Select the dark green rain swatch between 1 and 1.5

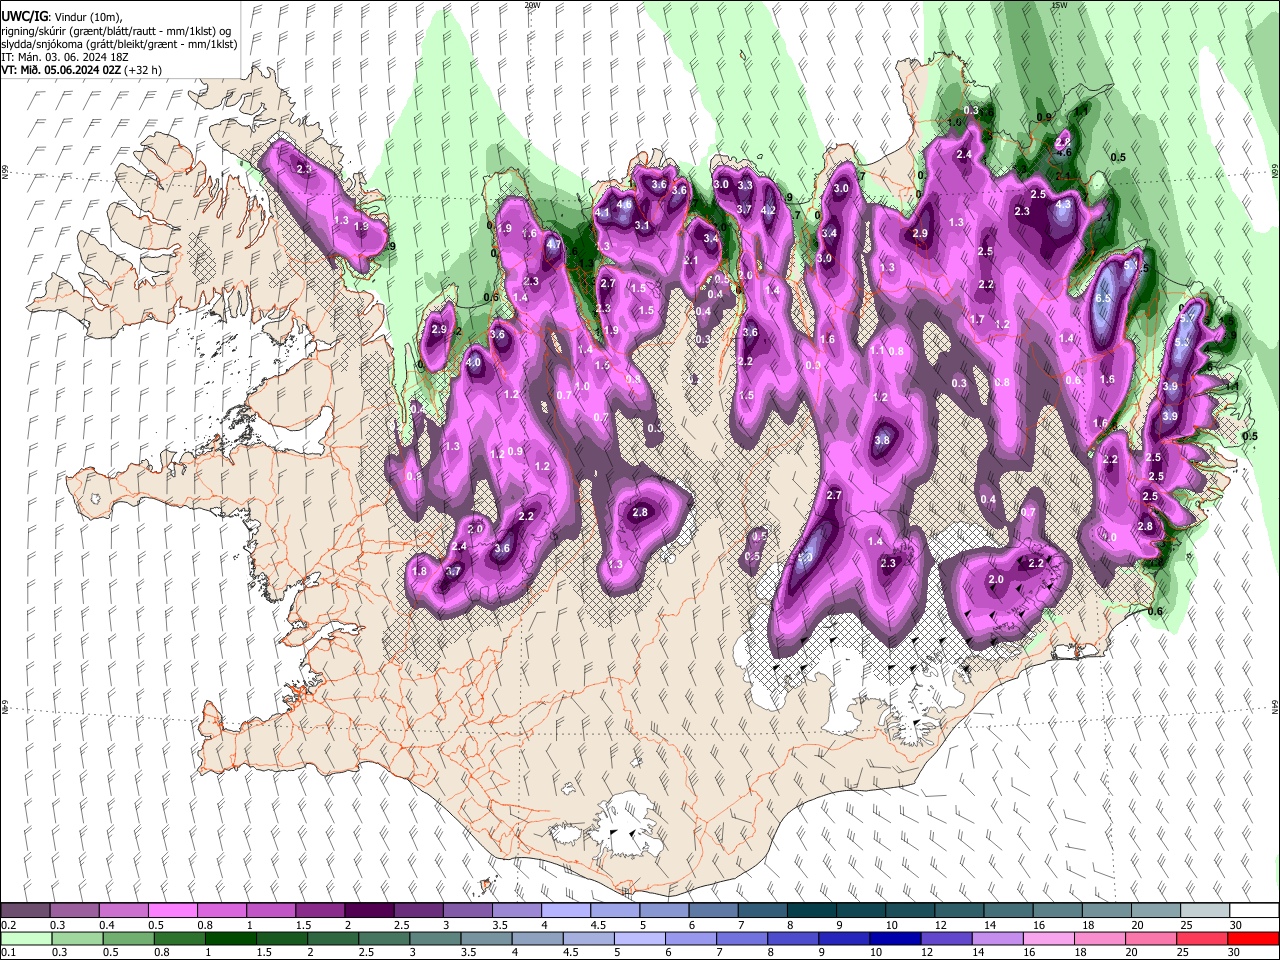click(229, 938)
